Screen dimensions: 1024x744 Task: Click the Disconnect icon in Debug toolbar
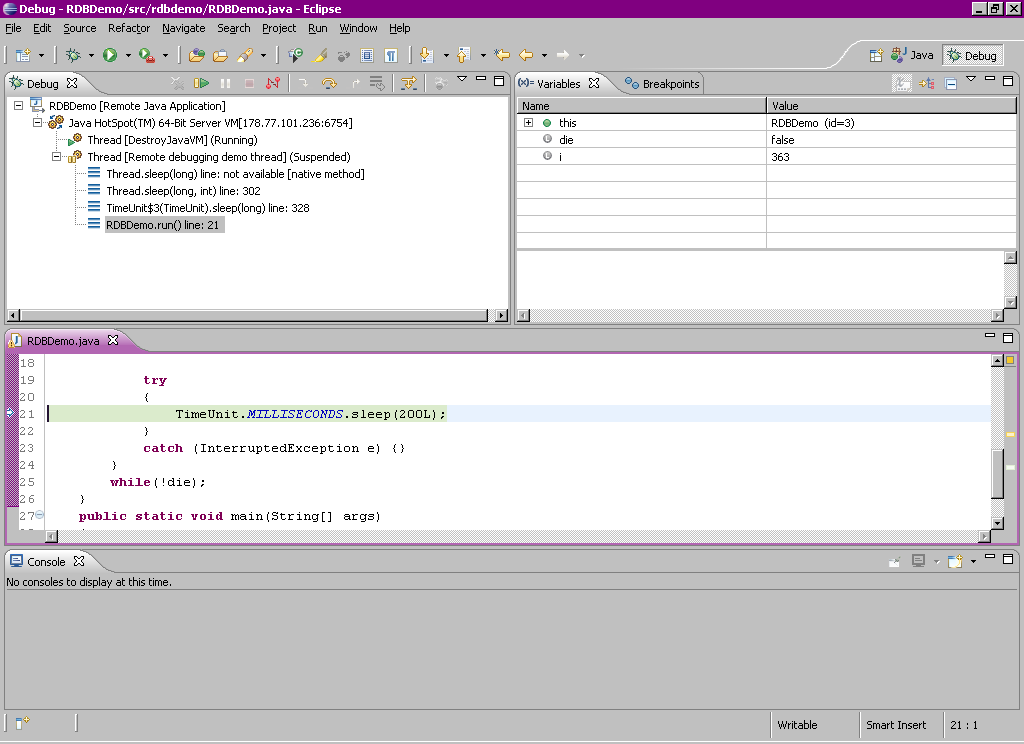(273, 84)
